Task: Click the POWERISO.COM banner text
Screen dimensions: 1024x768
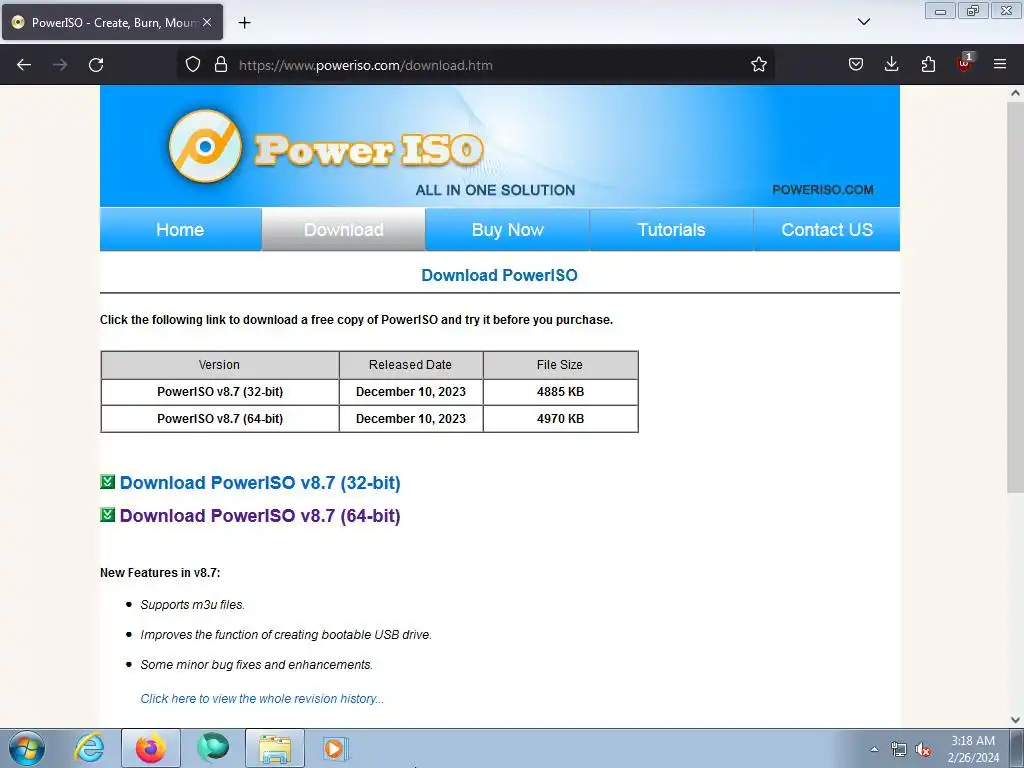Action: (x=823, y=190)
